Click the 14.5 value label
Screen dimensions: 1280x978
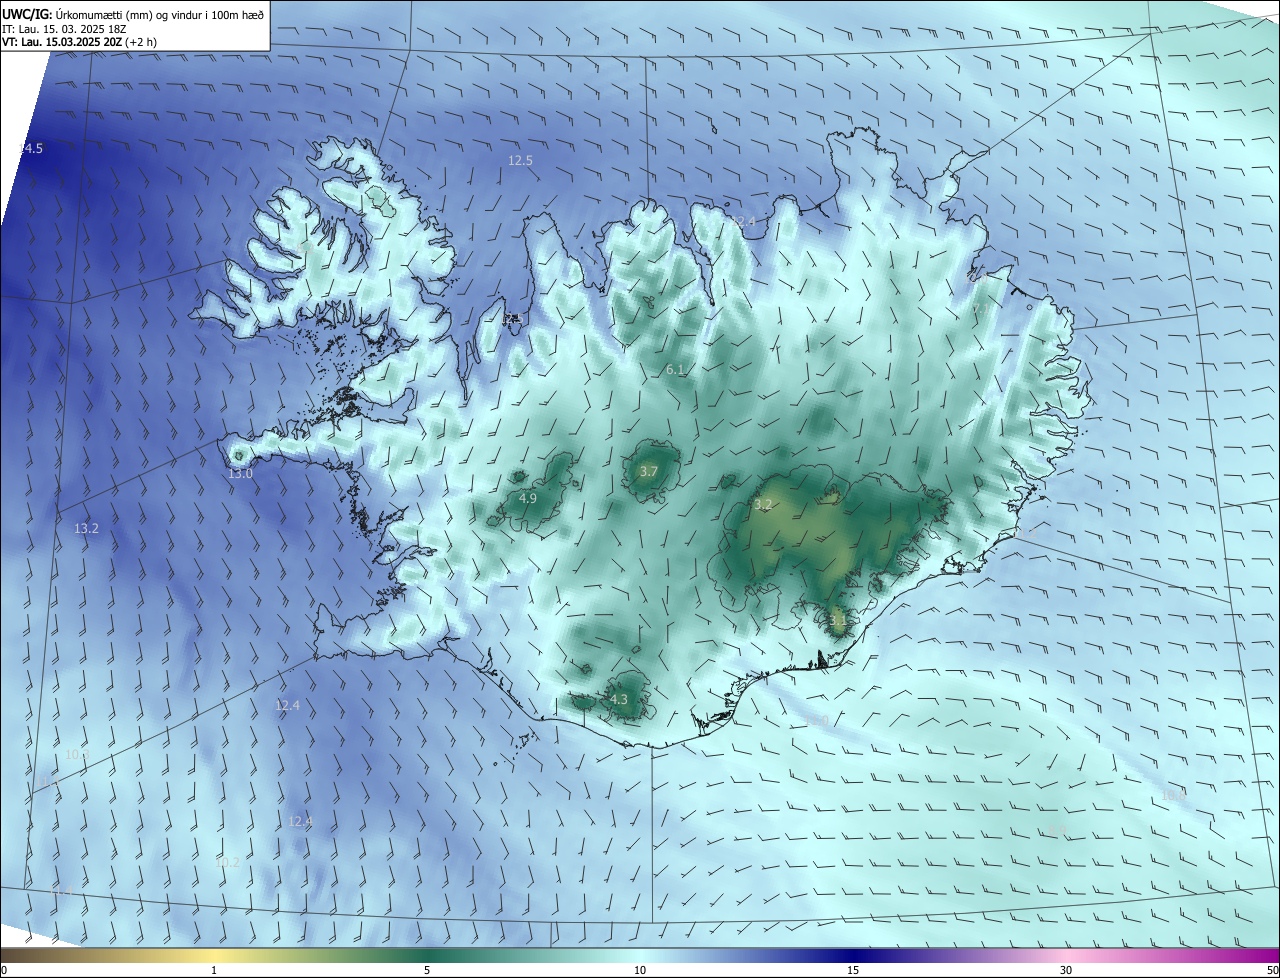click(31, 149)
